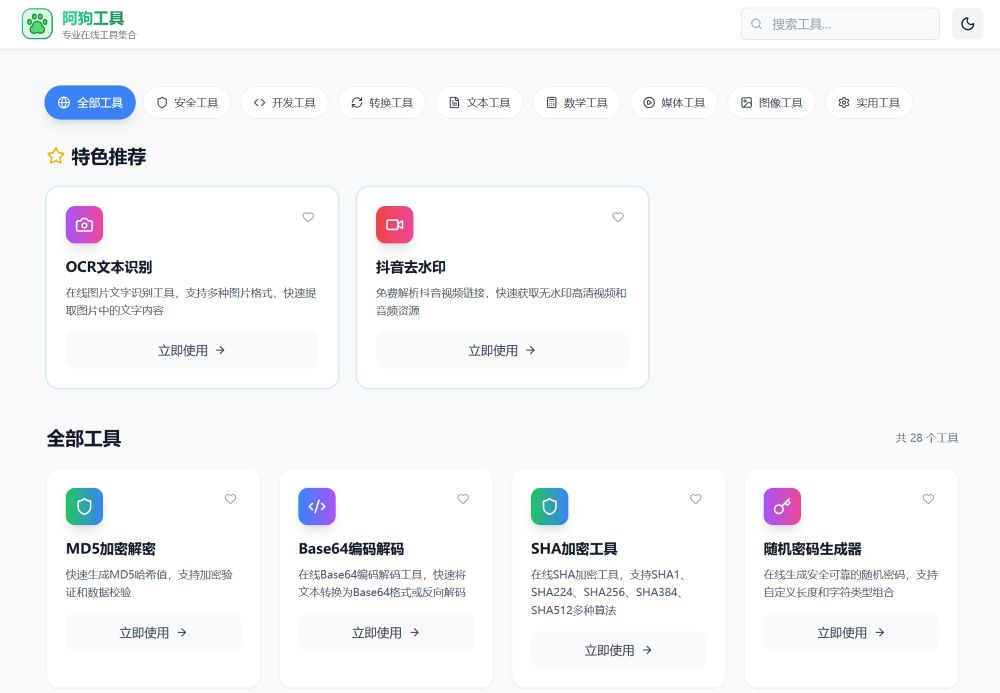
Task: Switch to the 安全工具 category
Action: click(x=187, y=102)
